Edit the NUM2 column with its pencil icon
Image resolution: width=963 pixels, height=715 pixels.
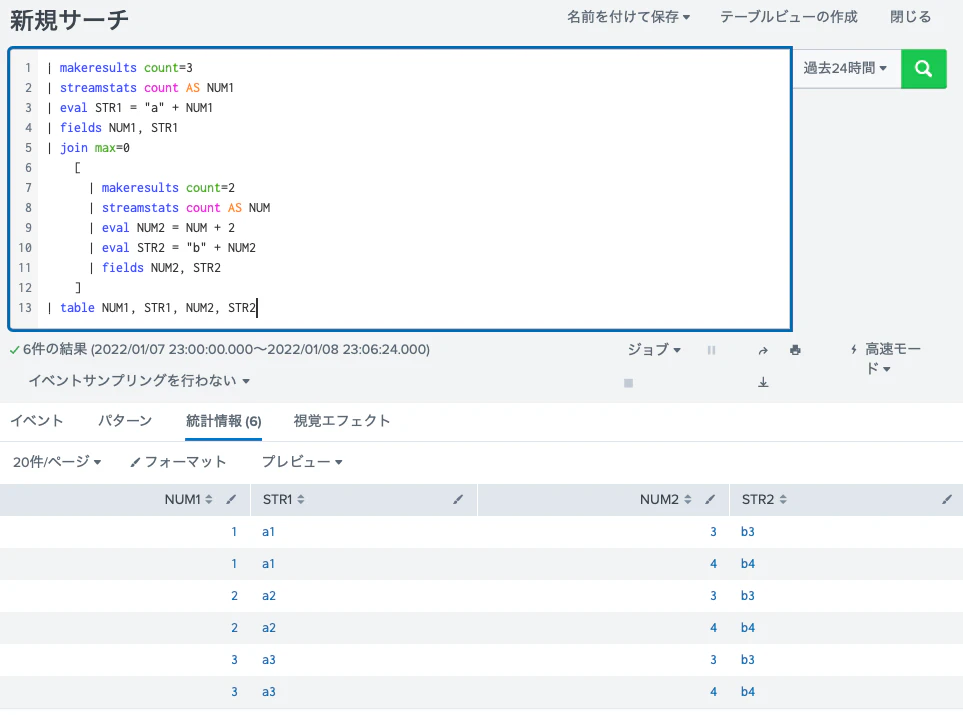tap(710, 499)
